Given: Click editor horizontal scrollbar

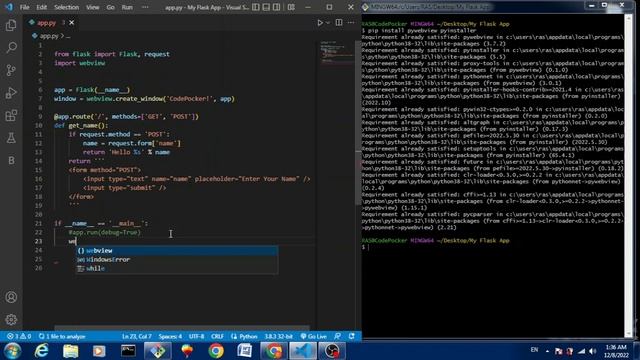Looking at the screenshot, I should (182, 328).
